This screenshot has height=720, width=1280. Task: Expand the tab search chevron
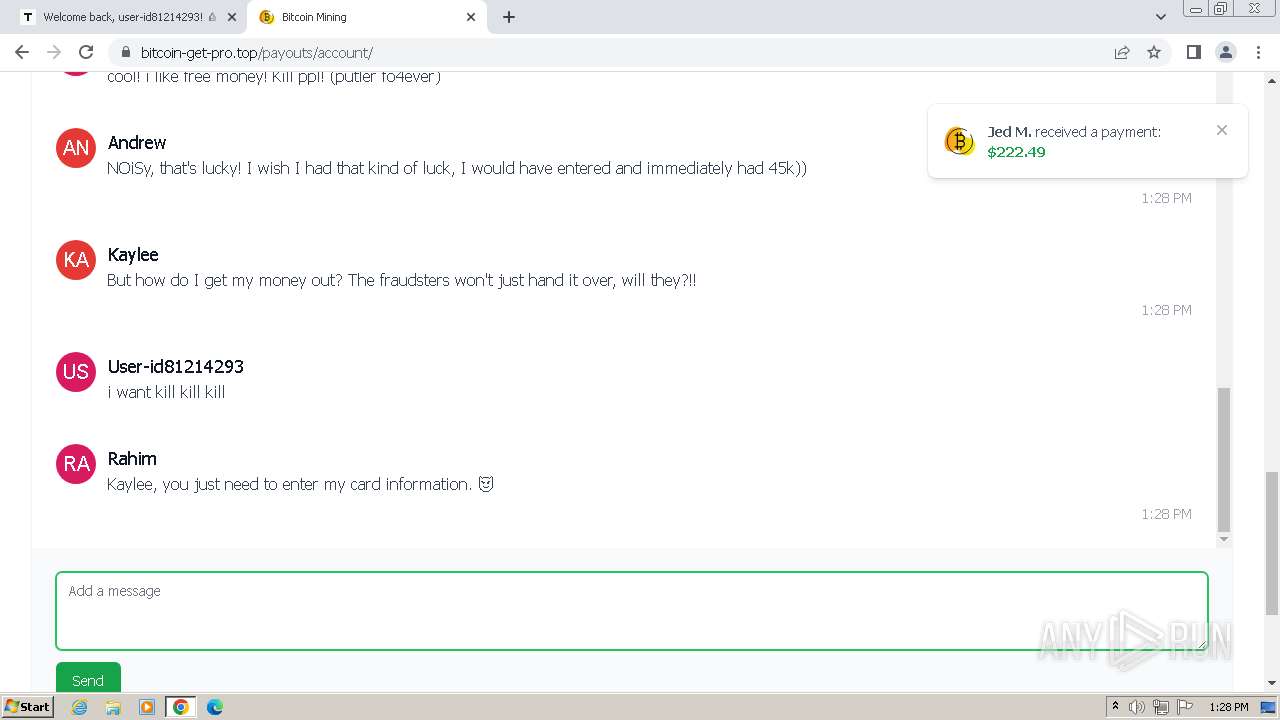pos(1161,17)
